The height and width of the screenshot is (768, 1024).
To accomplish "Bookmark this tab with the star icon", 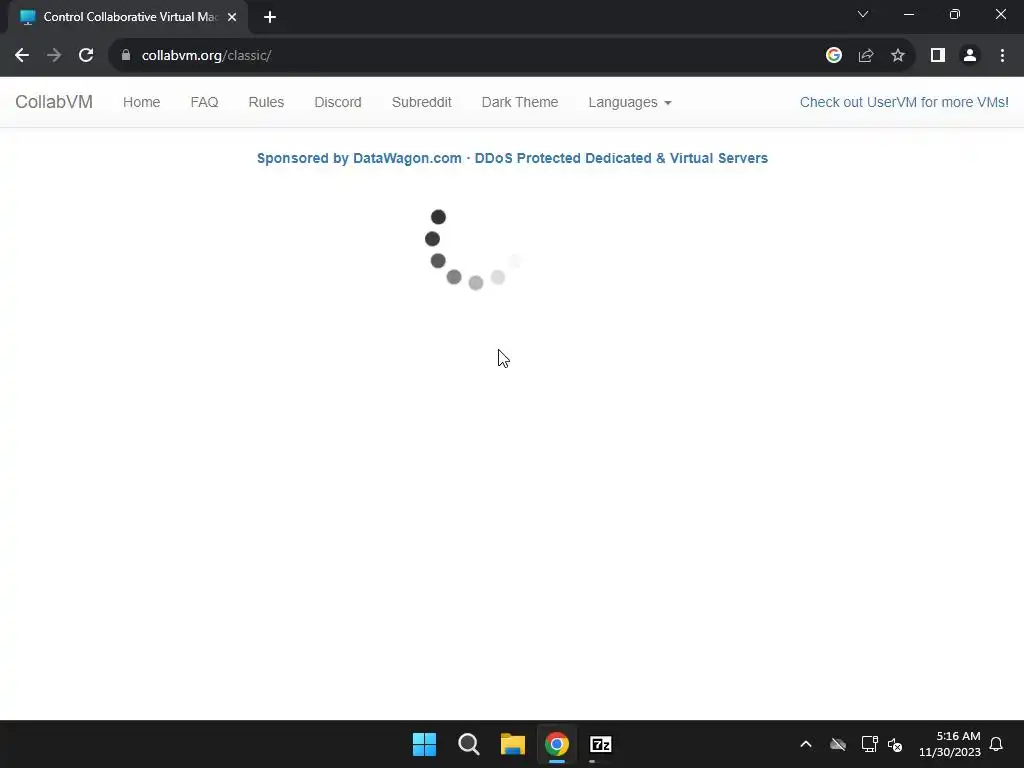I will [x=898, y=56].
